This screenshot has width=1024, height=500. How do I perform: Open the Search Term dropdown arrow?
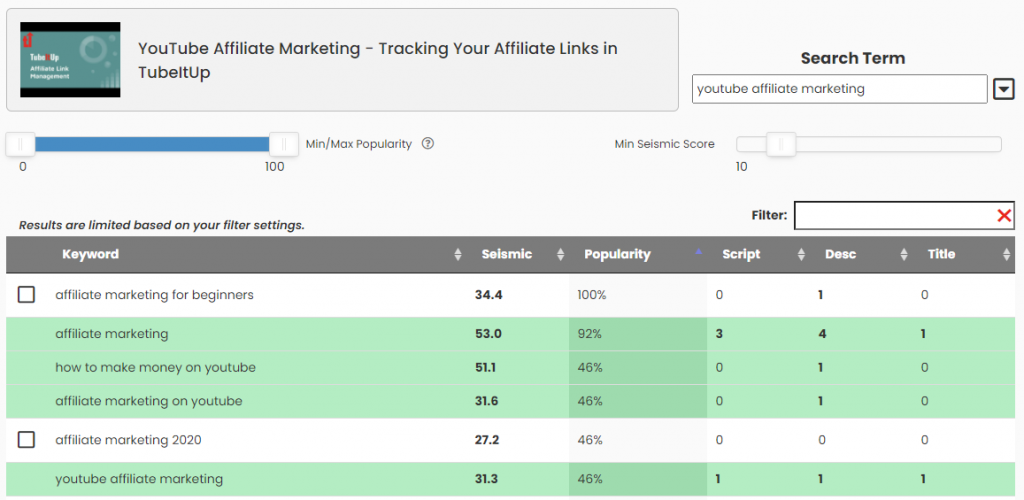pos(1003,89)
